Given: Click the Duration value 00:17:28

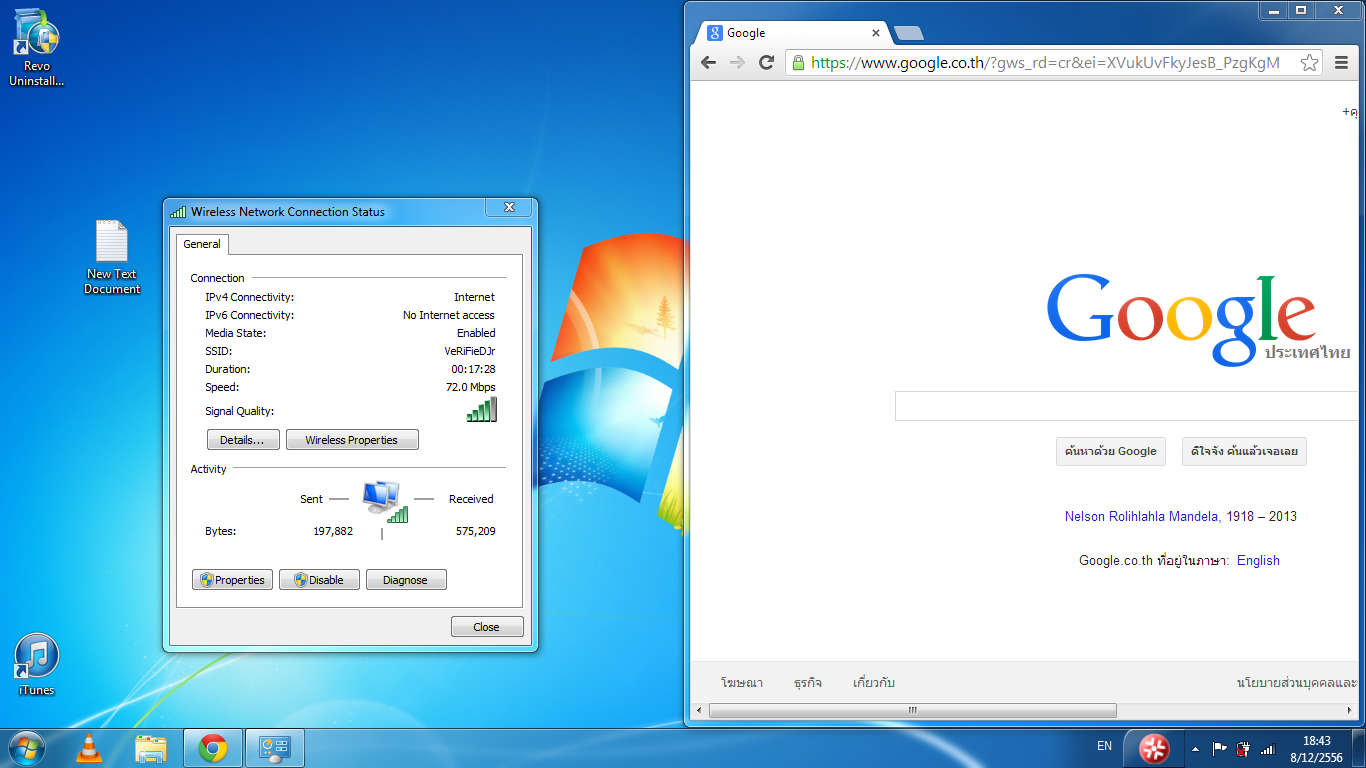Looking at the screenshot, I should [473, 369].
